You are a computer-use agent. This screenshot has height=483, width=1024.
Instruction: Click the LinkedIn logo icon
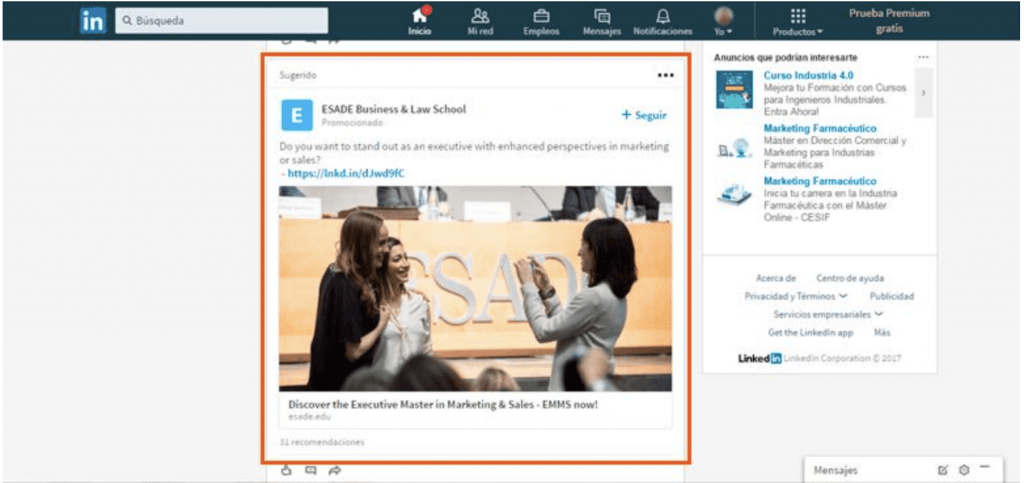click(x=93, y=21)
